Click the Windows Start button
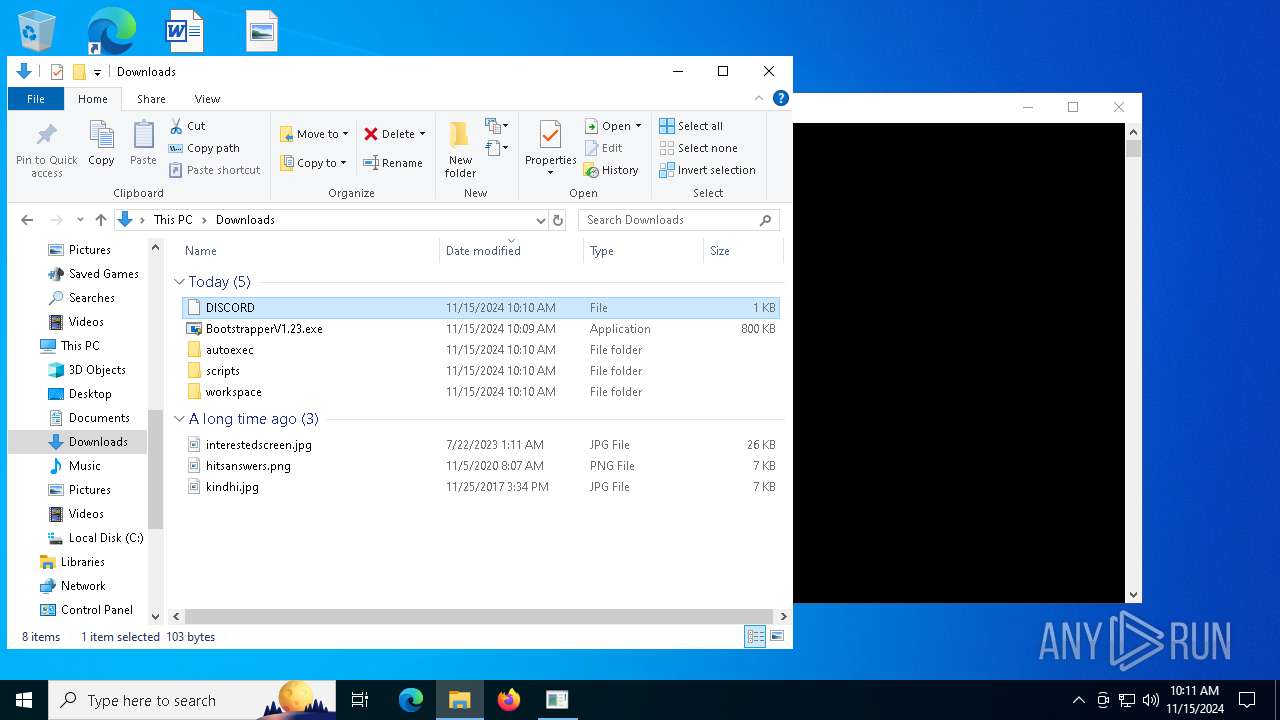 [x=24, y=700]
